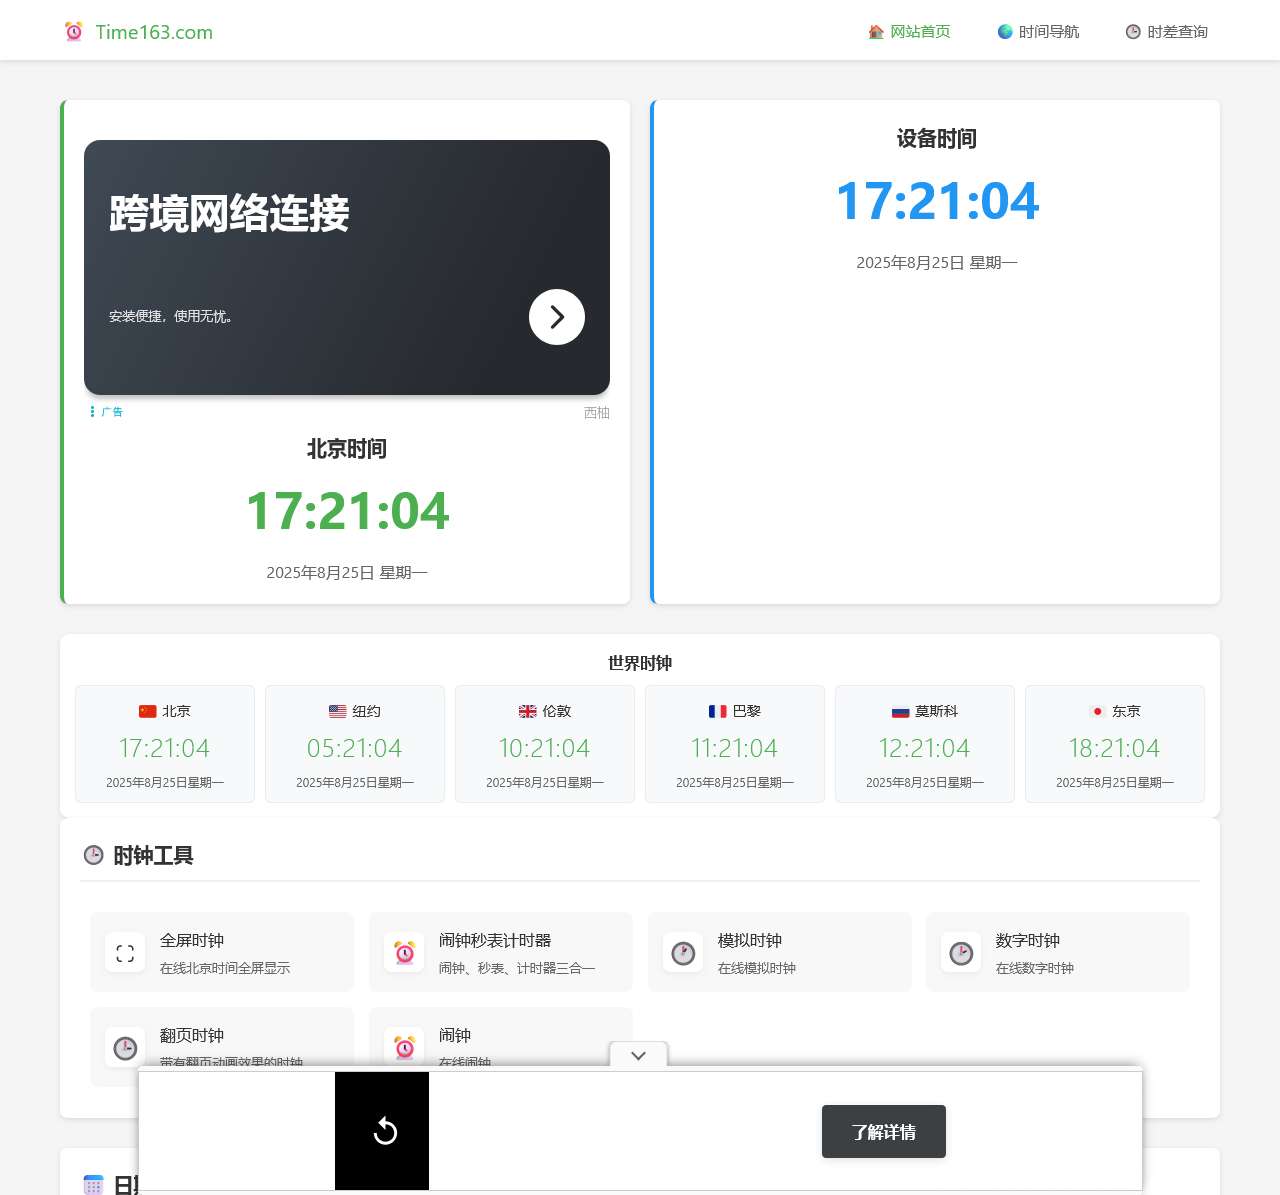The width and height of the screenshot is (1280, 1195).
Task: Collapse the bottom ad chevron arrow
Action: [x=638, y=1055]
